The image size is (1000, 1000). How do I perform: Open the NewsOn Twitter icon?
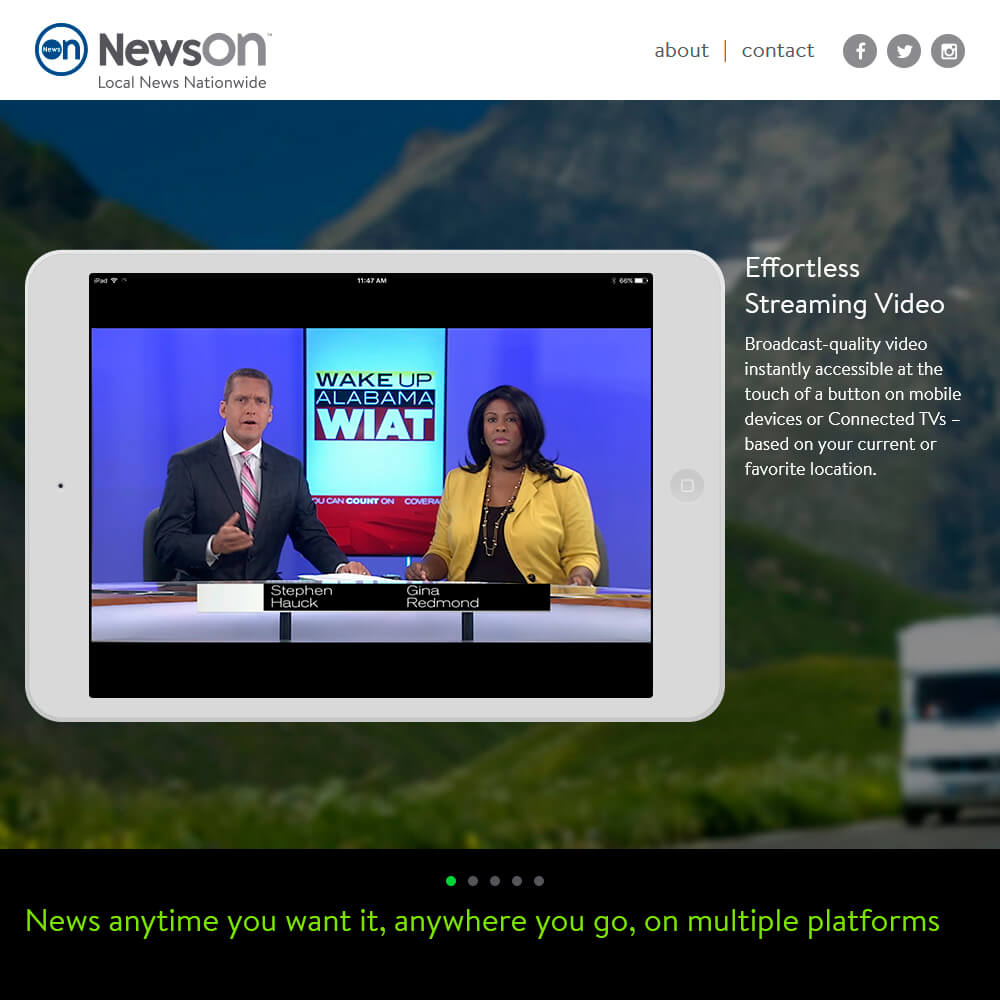(904, 51)
